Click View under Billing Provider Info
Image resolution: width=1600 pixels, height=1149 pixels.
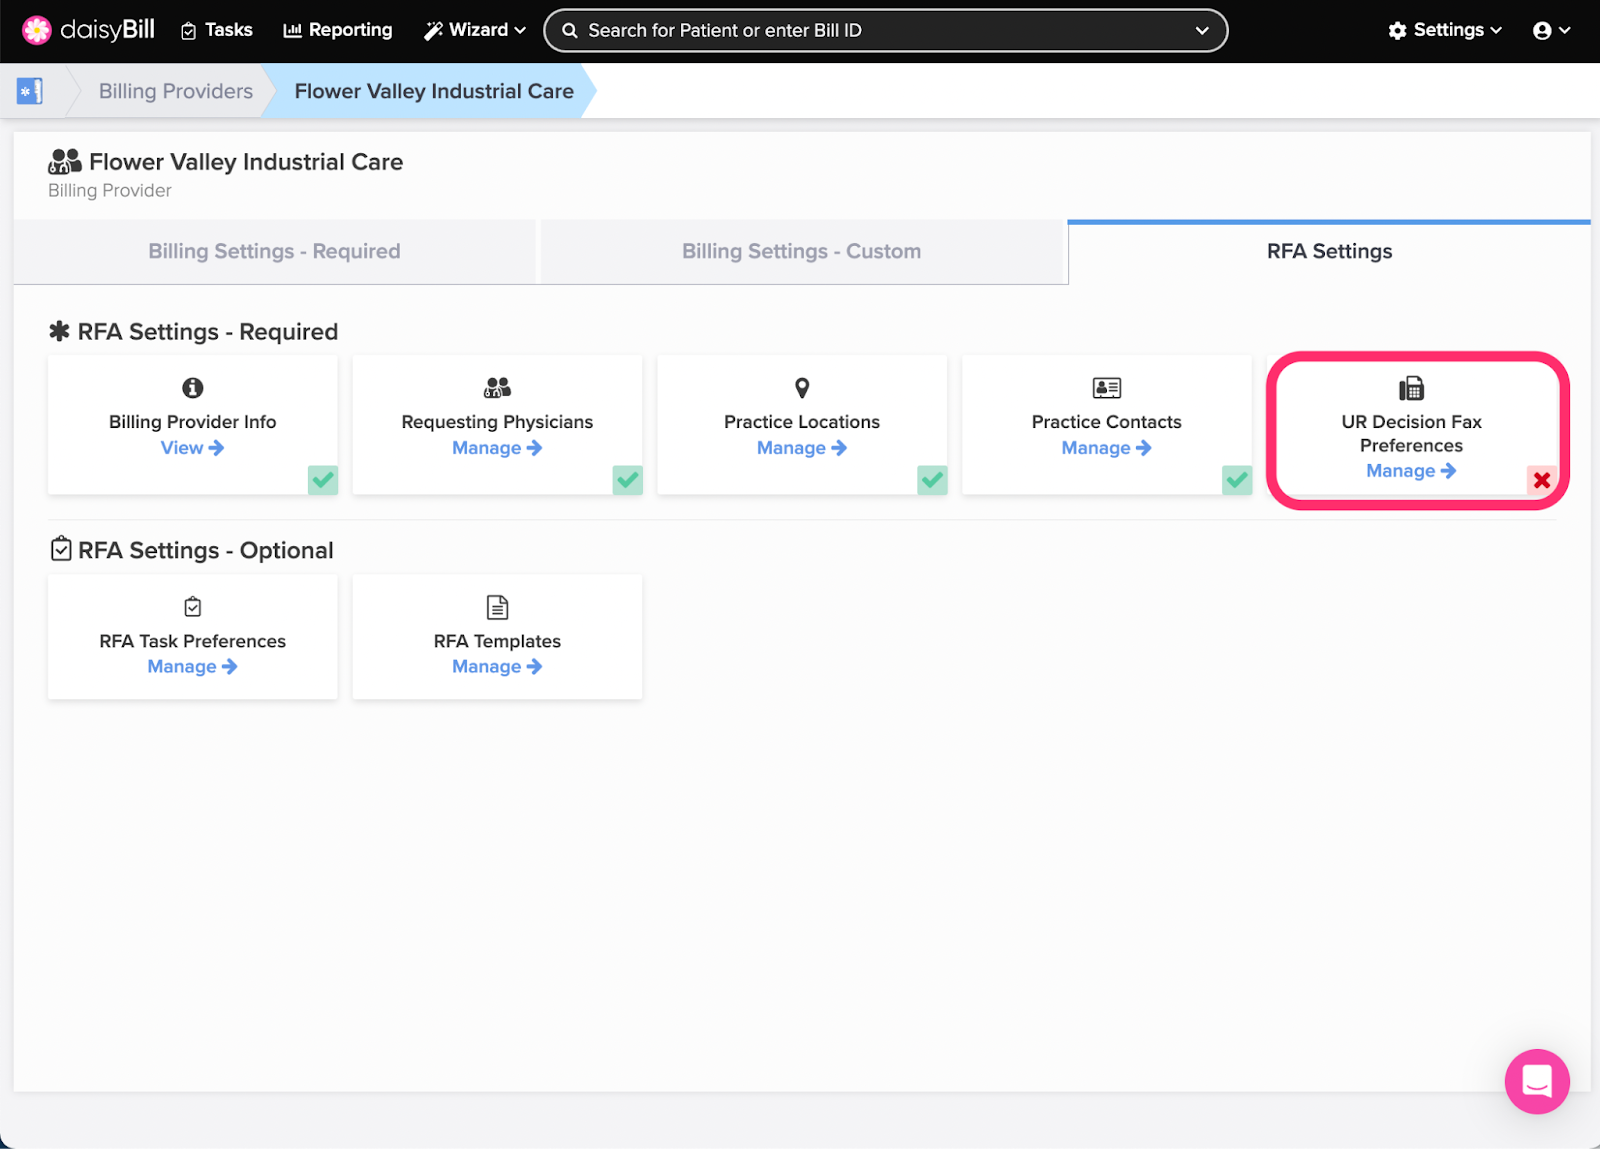click(x=192, y=448)
